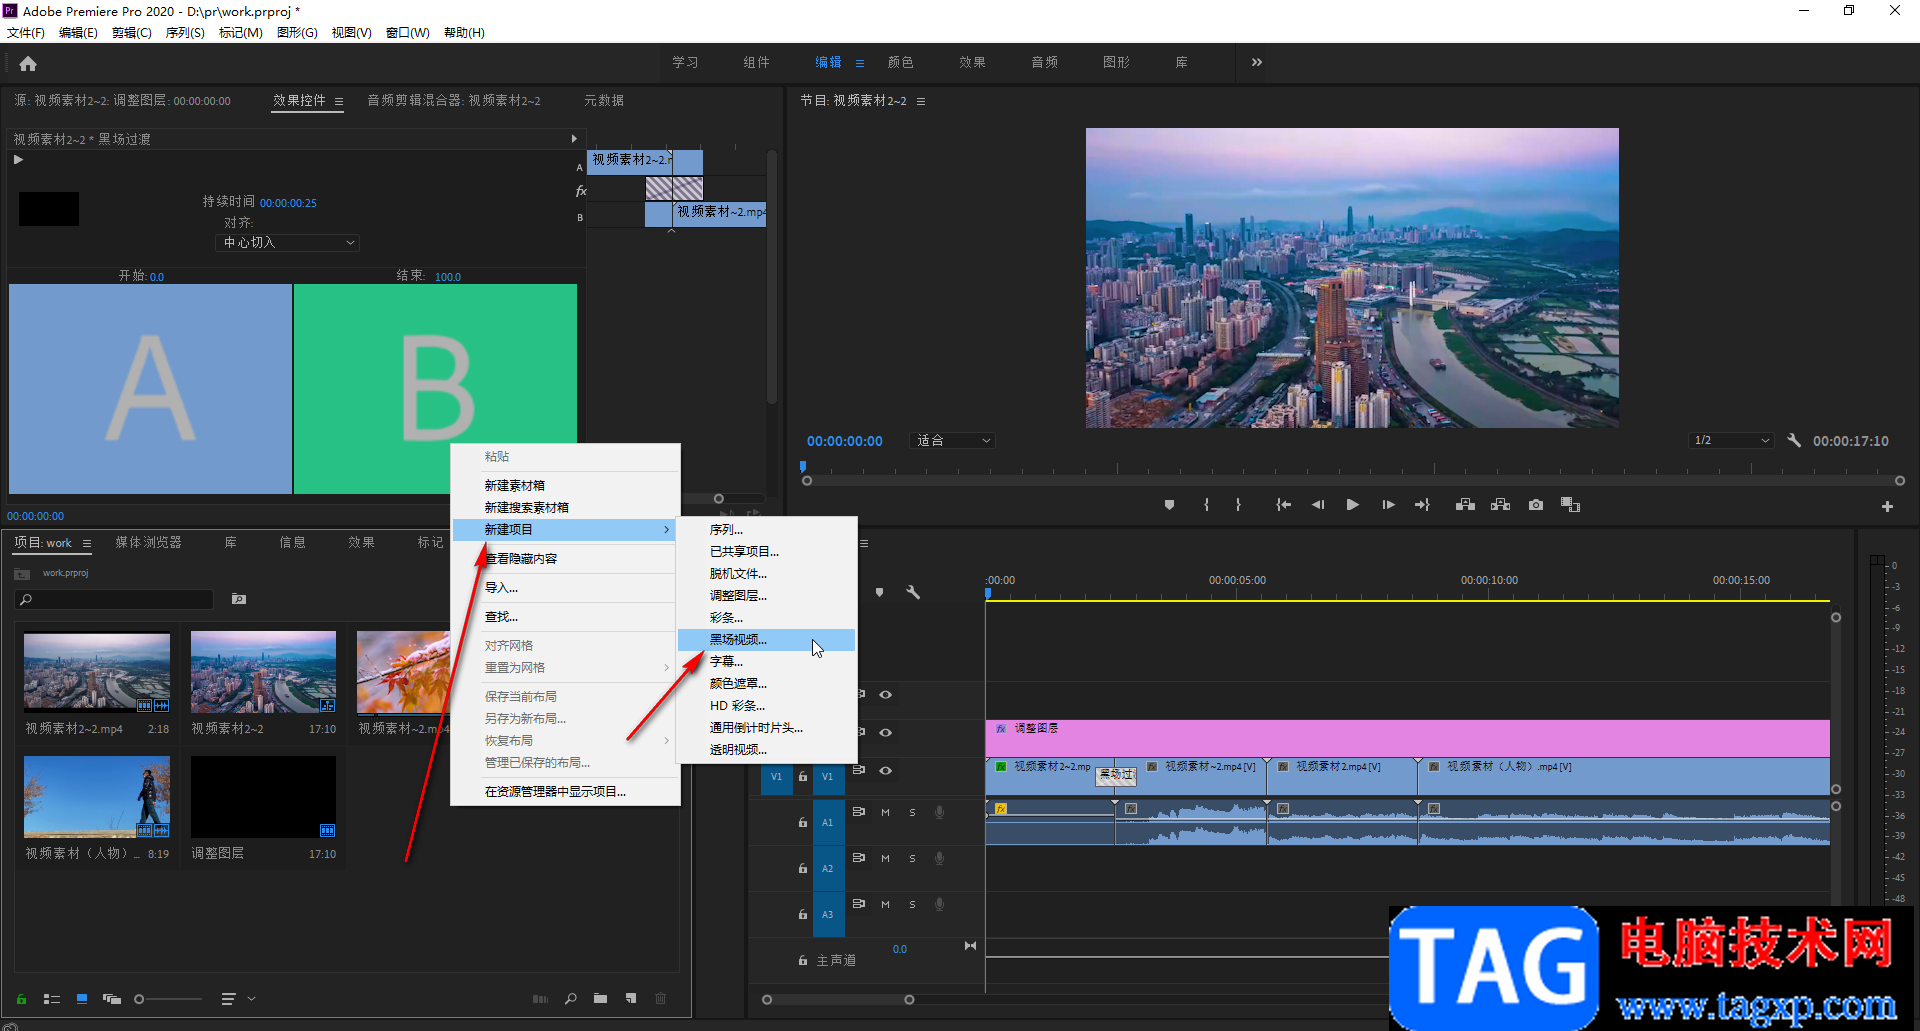Screen dimensions: 1920x1031
Task: Switch to 媒体浏览器 tab
Action: point(148,543)
